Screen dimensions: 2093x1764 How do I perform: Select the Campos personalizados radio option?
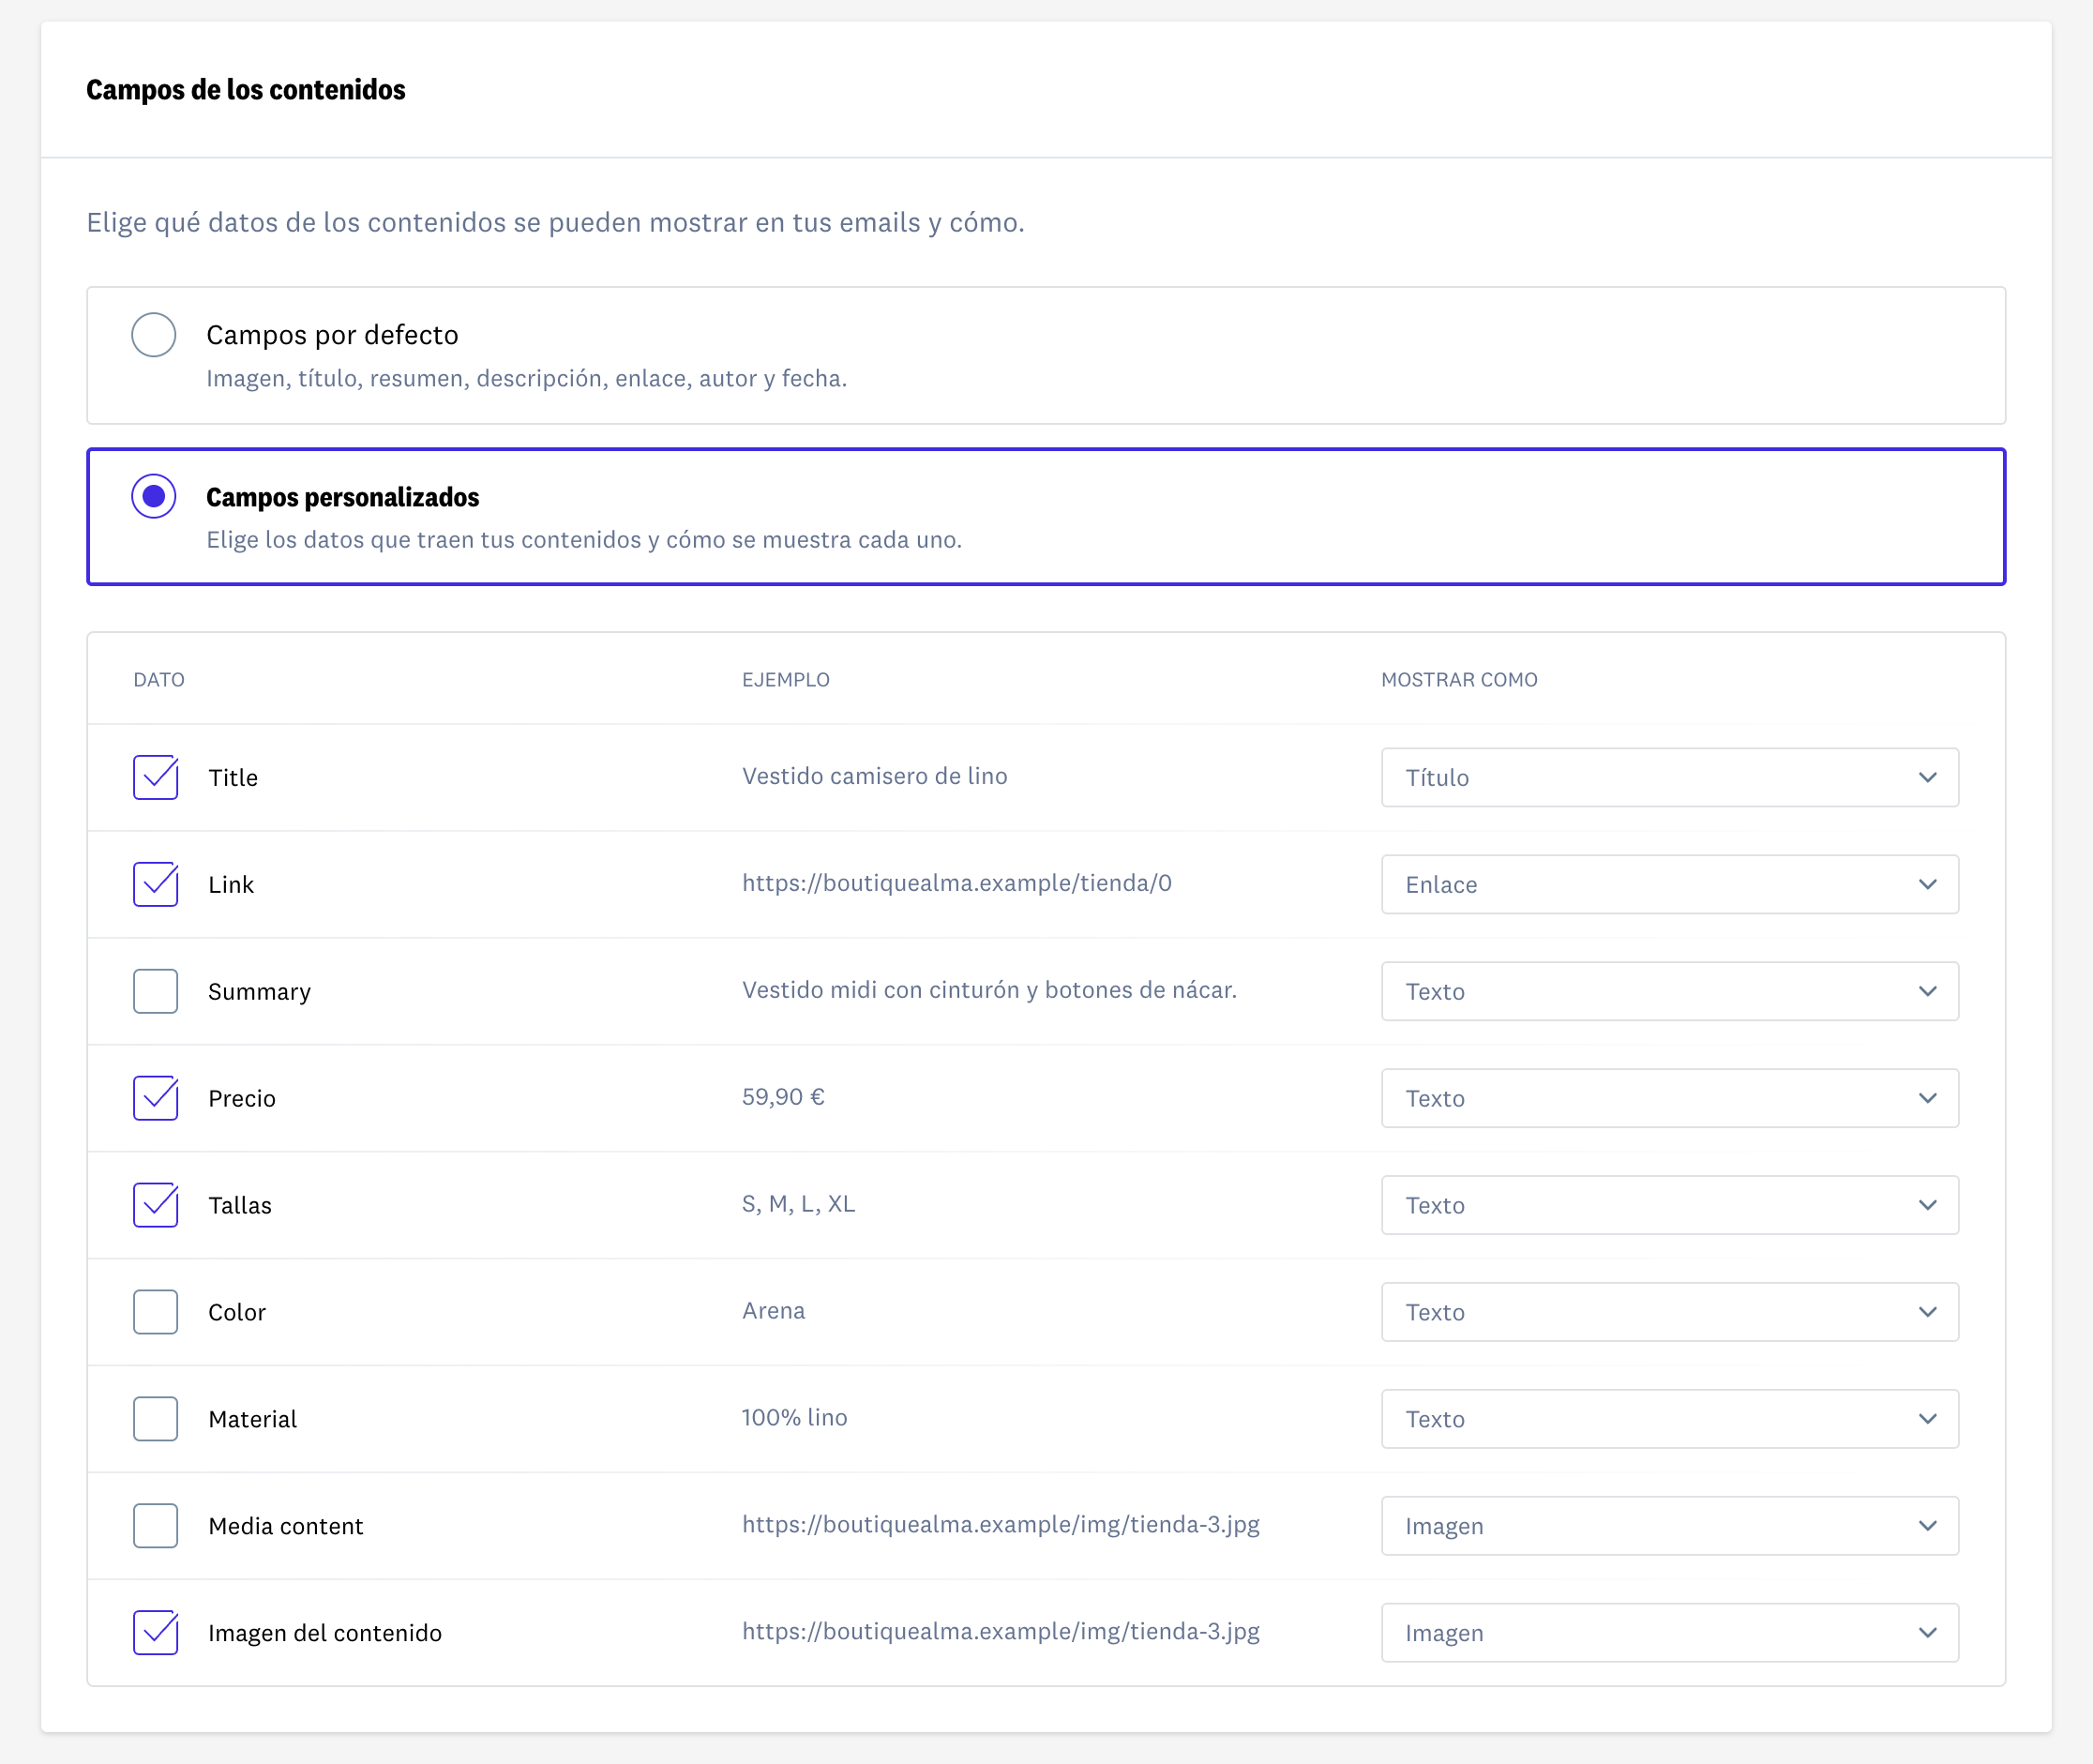[x=154, y=496]
